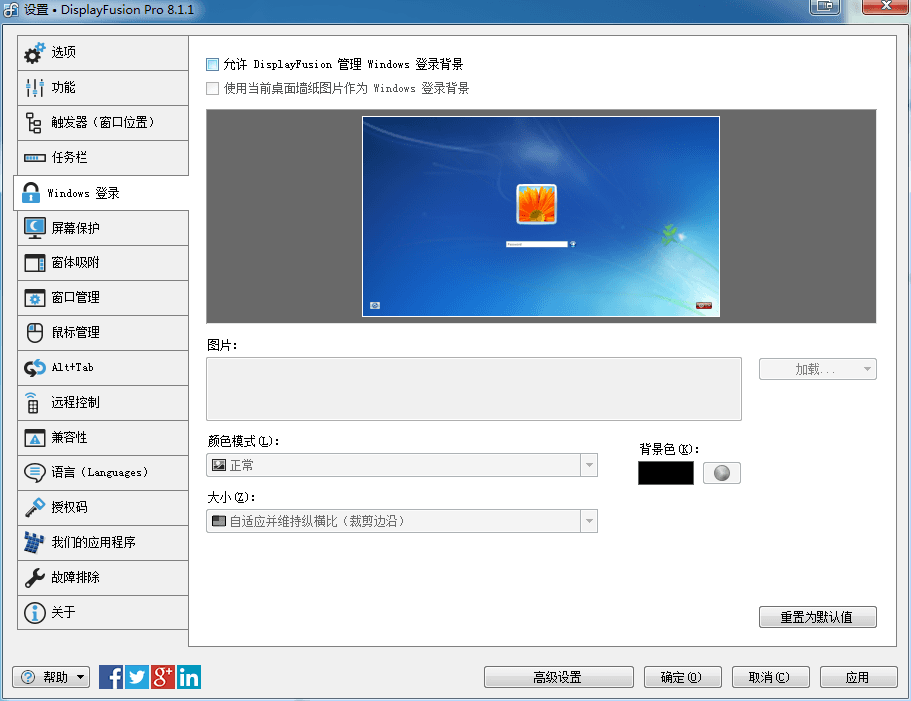This screenshot has height=701, width=911.
Task: Click the key icon for 授权码
Action: [x=34, y=507]
